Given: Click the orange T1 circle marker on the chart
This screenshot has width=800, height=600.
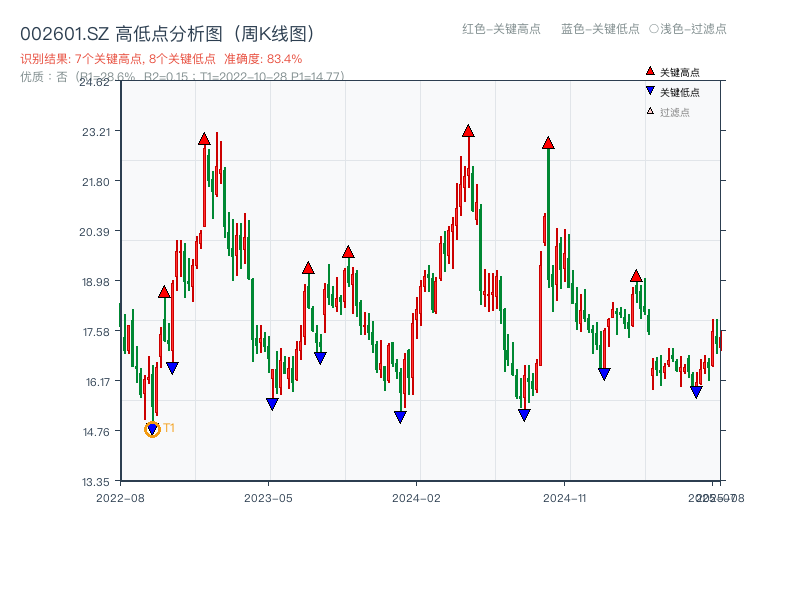Looking at the screenshot, I should coord(153,428).
